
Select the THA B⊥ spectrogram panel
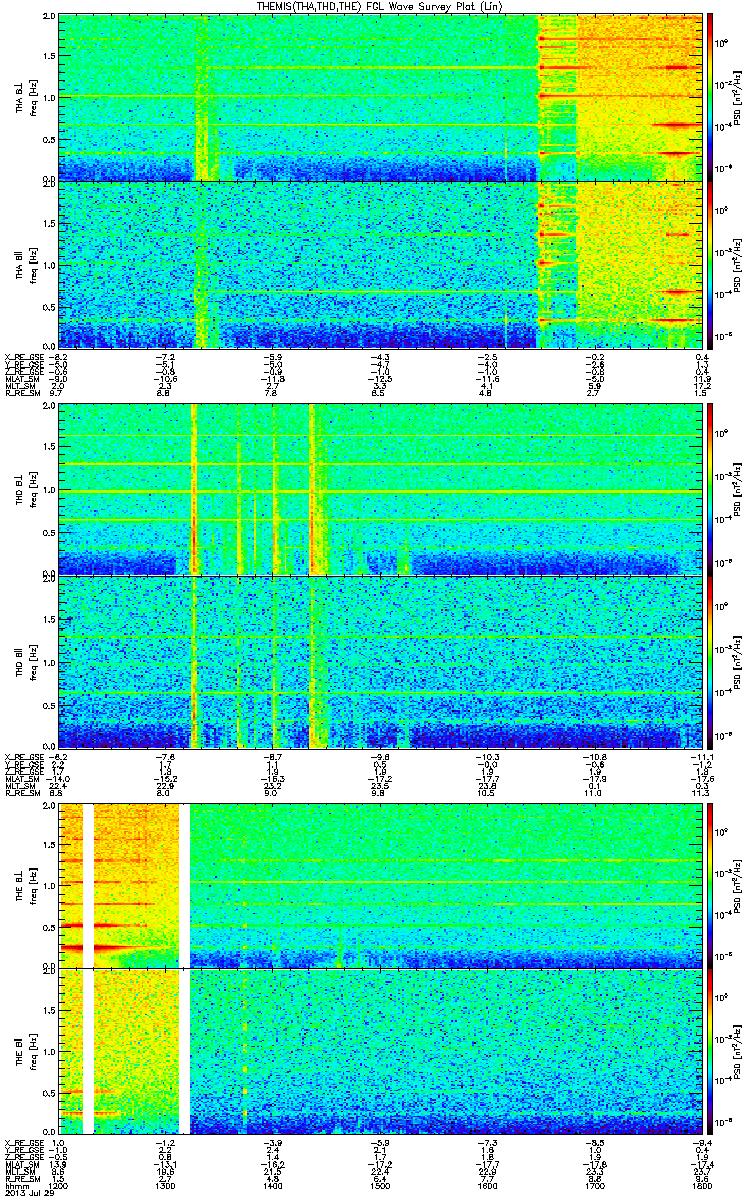(x=379, y=97)
